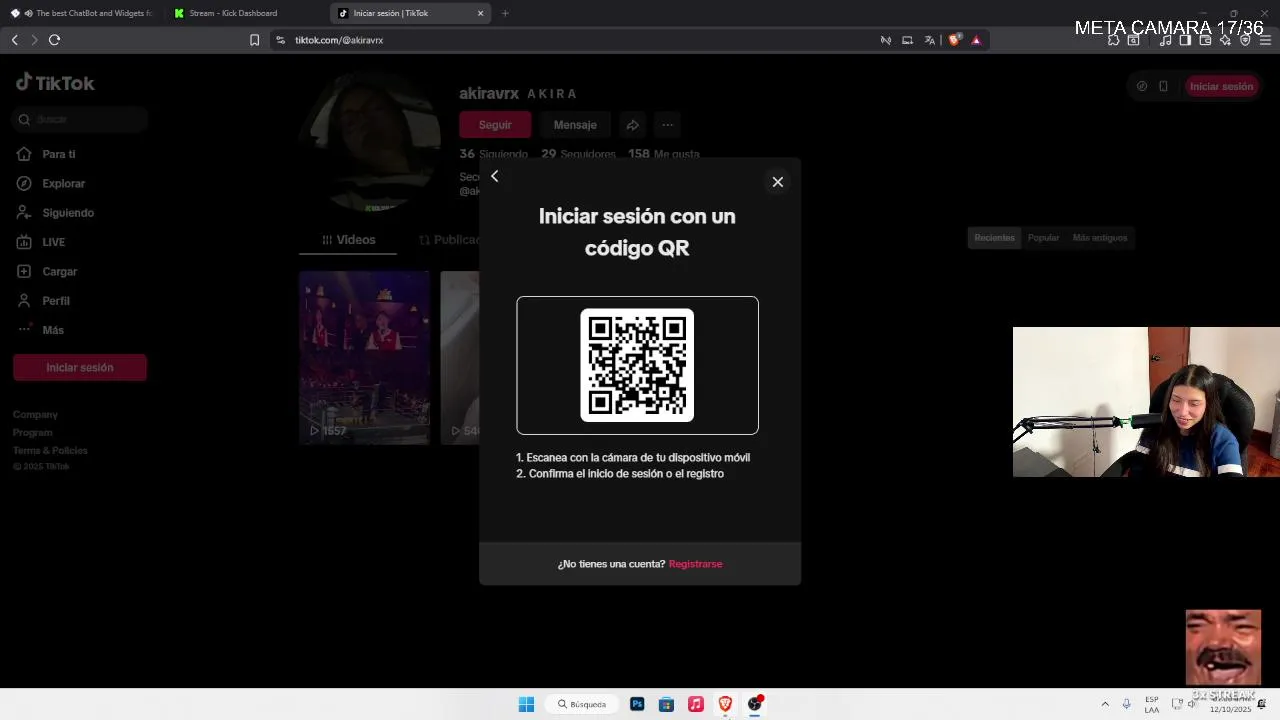Open the three-dot profile options
This screenshot has width=1280, height=720.
click(x=667, y=125)
